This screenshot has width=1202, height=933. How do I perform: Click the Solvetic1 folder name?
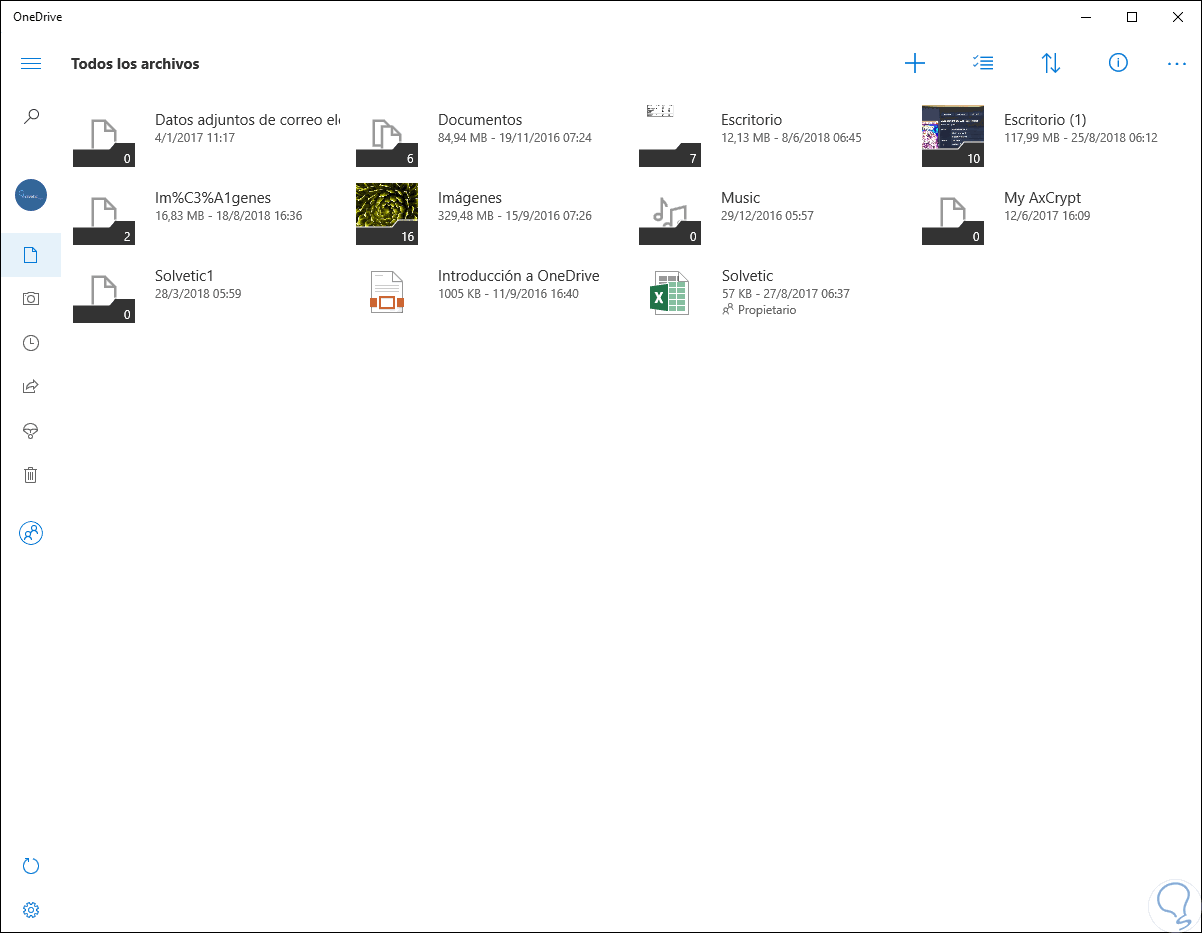tap(184, 276)
